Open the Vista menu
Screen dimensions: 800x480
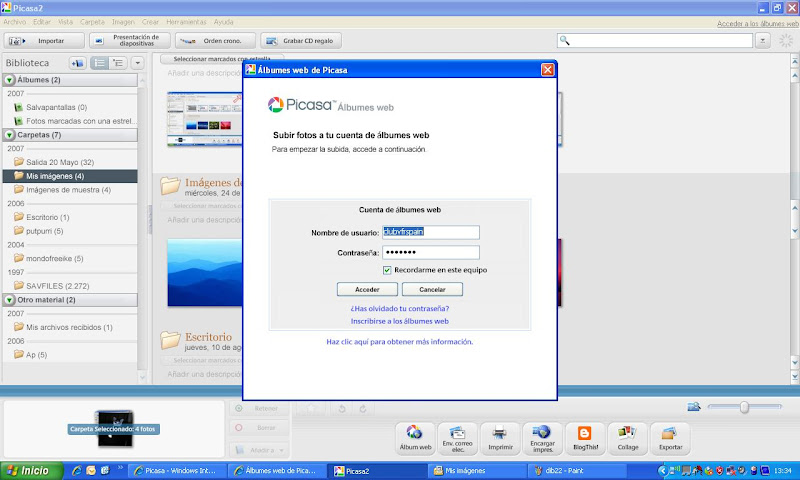pos(65,22)
